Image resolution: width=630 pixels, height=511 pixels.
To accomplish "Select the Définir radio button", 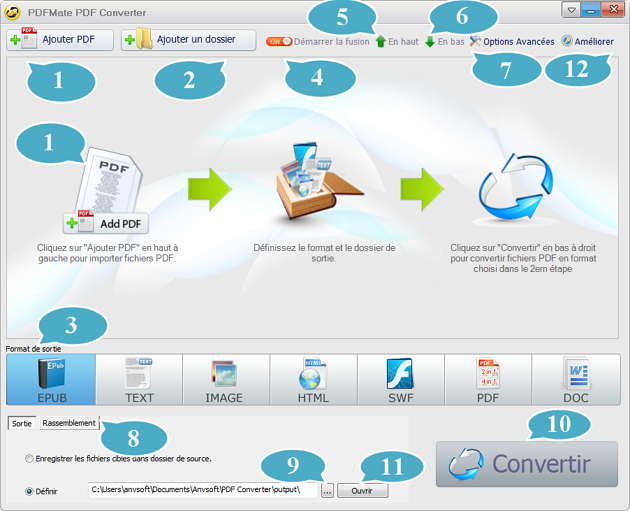I will [x=30, y=491].
